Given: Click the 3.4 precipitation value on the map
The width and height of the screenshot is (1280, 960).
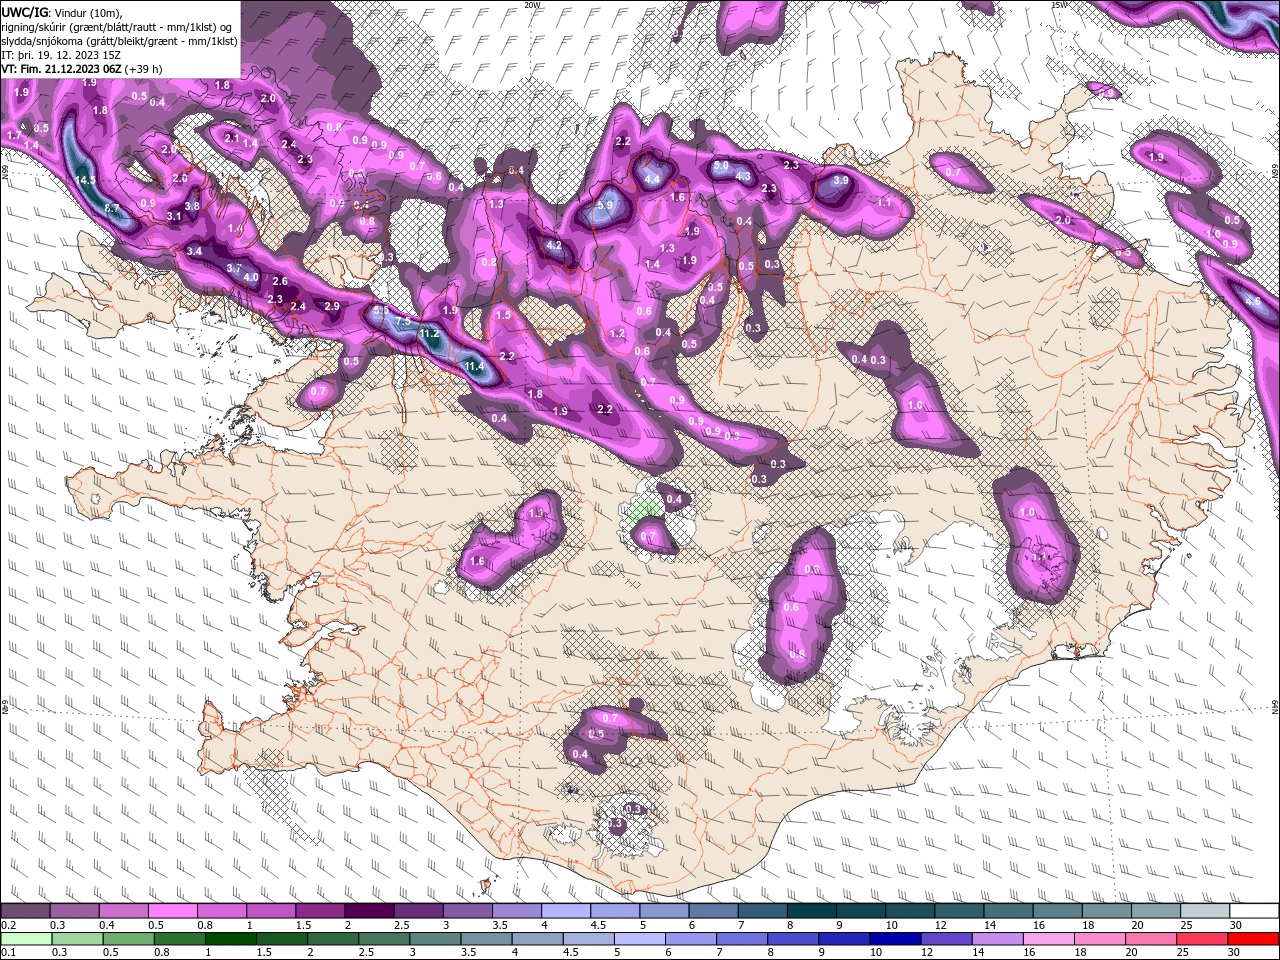Looking at the screenshot, I should click(x=194, y=251).
